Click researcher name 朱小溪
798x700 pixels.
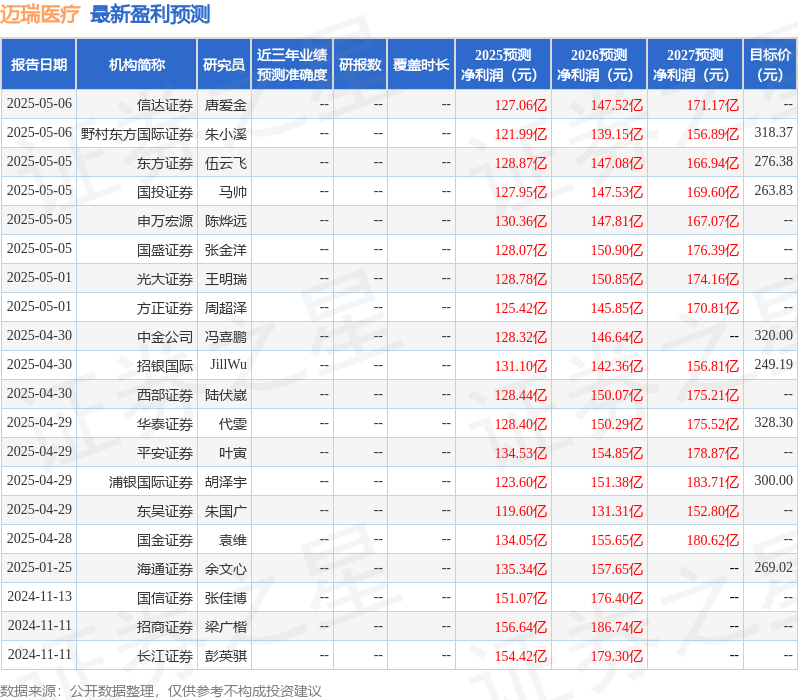coord(226,134)
